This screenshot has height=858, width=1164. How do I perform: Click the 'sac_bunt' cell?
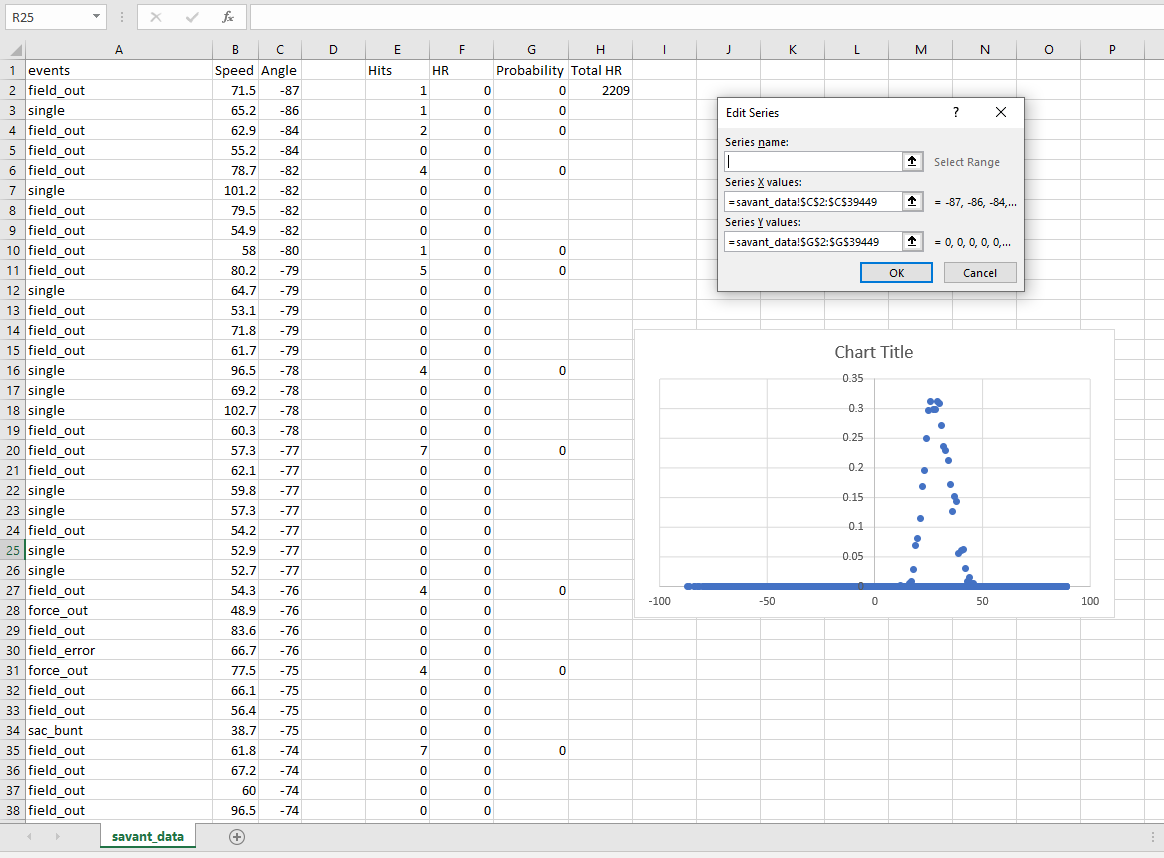point(119,730)
